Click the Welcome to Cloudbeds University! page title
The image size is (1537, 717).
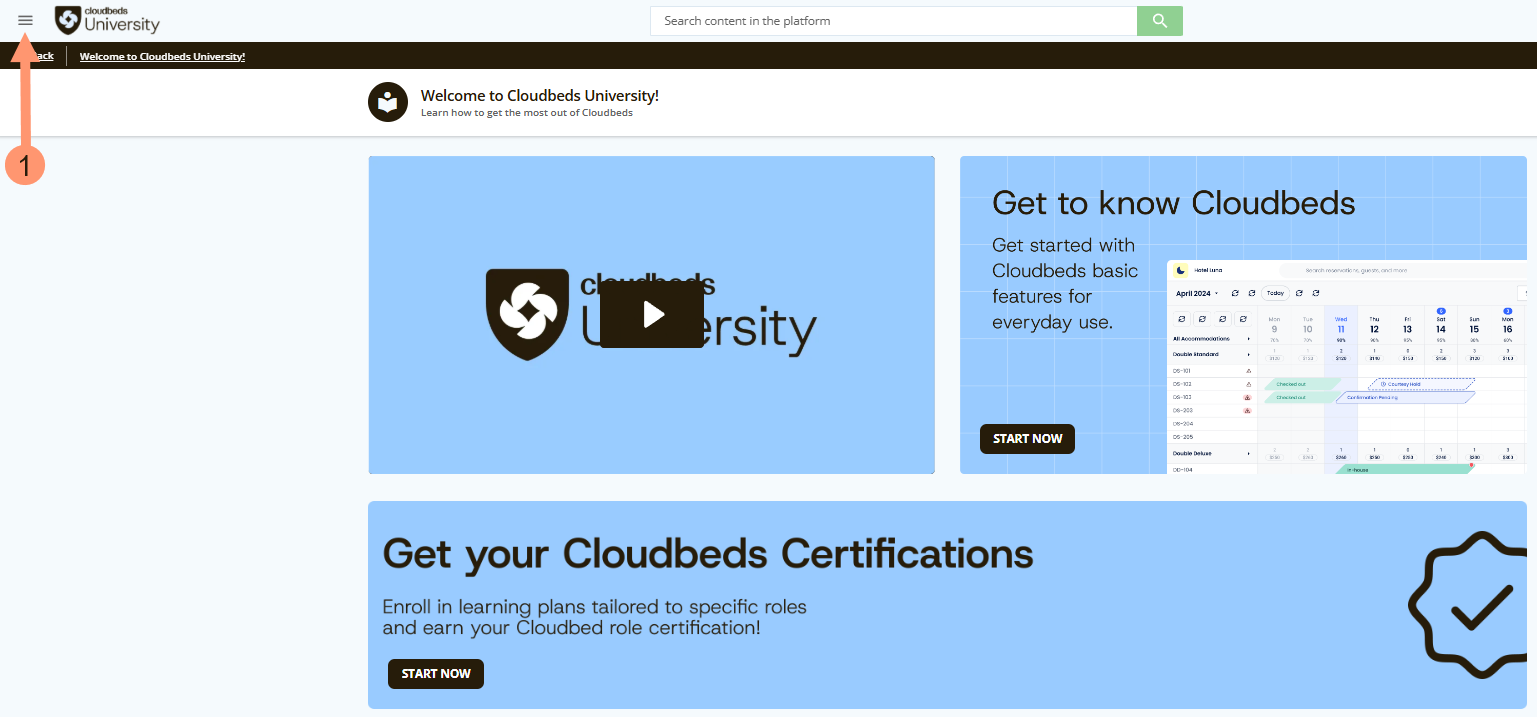click(540, 96)
